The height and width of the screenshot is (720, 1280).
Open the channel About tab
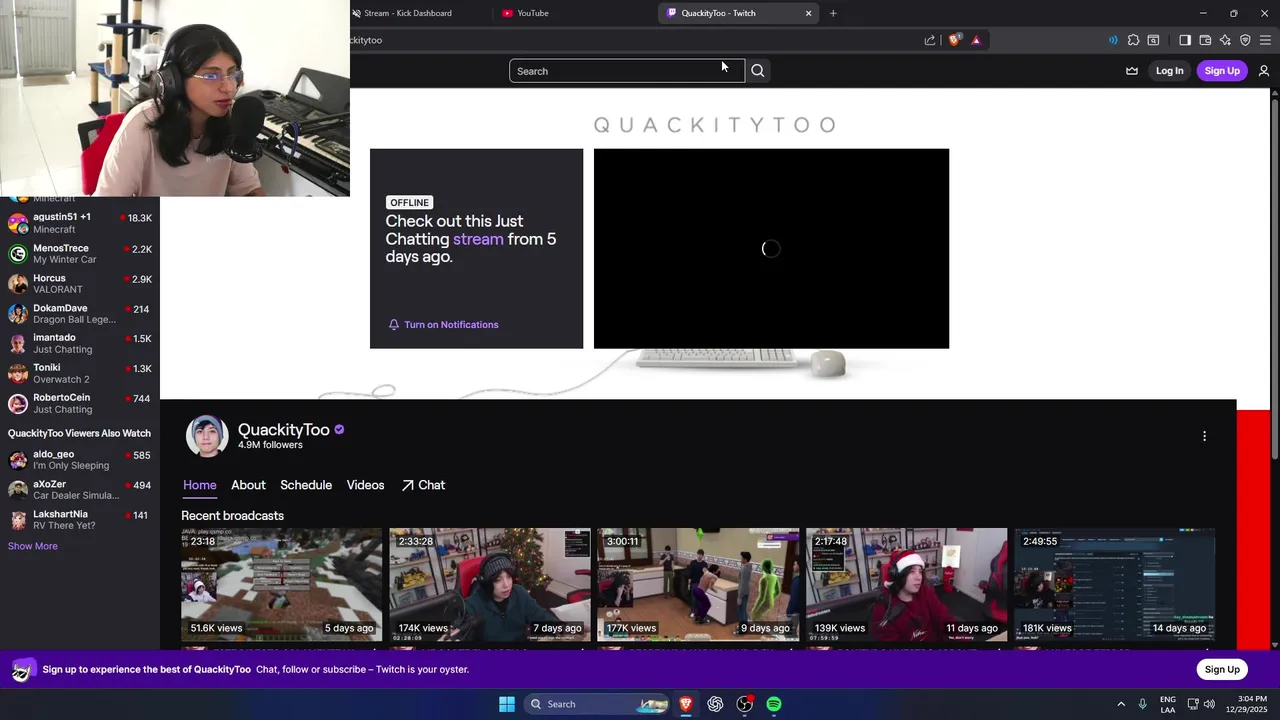tap(248, 485)
